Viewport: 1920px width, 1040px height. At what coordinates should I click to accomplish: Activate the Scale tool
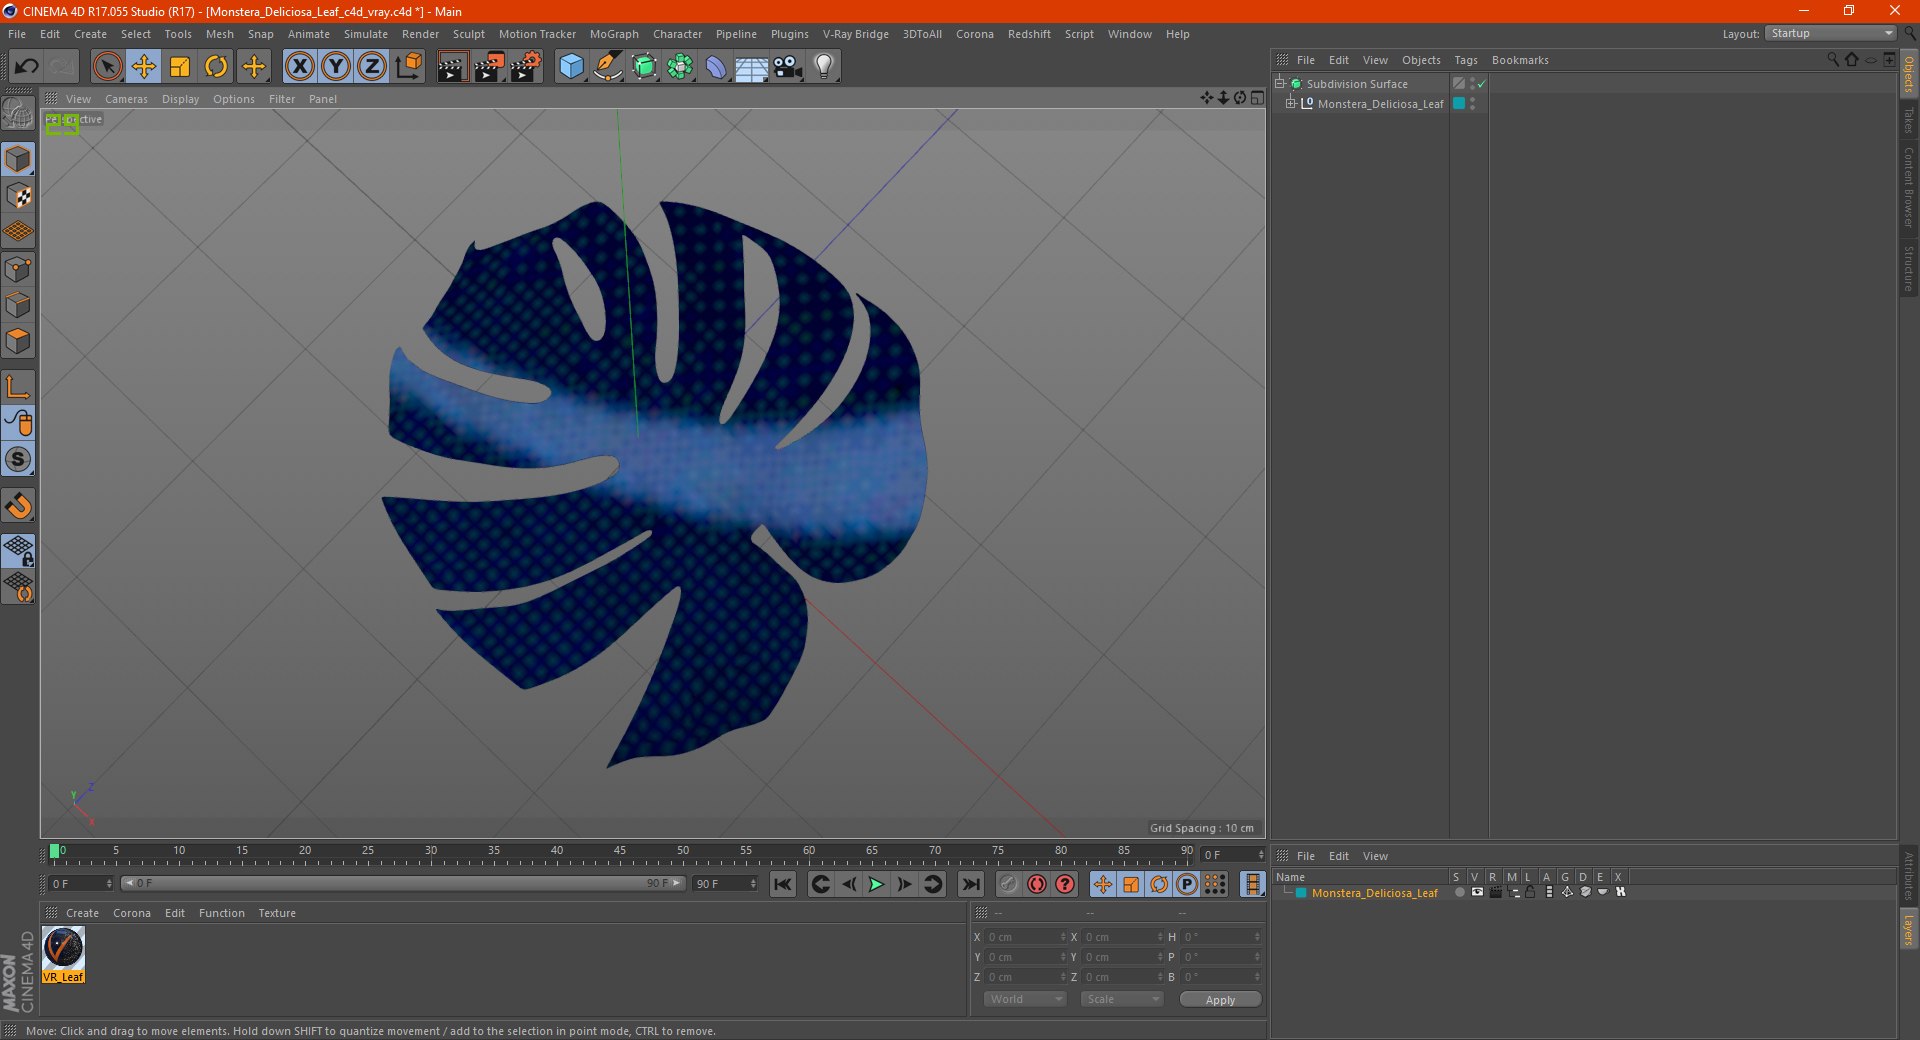[x=180, y=67]
